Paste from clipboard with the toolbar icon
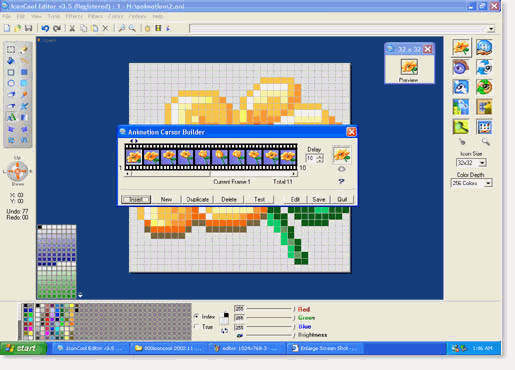 pyautogui.click(x=95, y=28)
